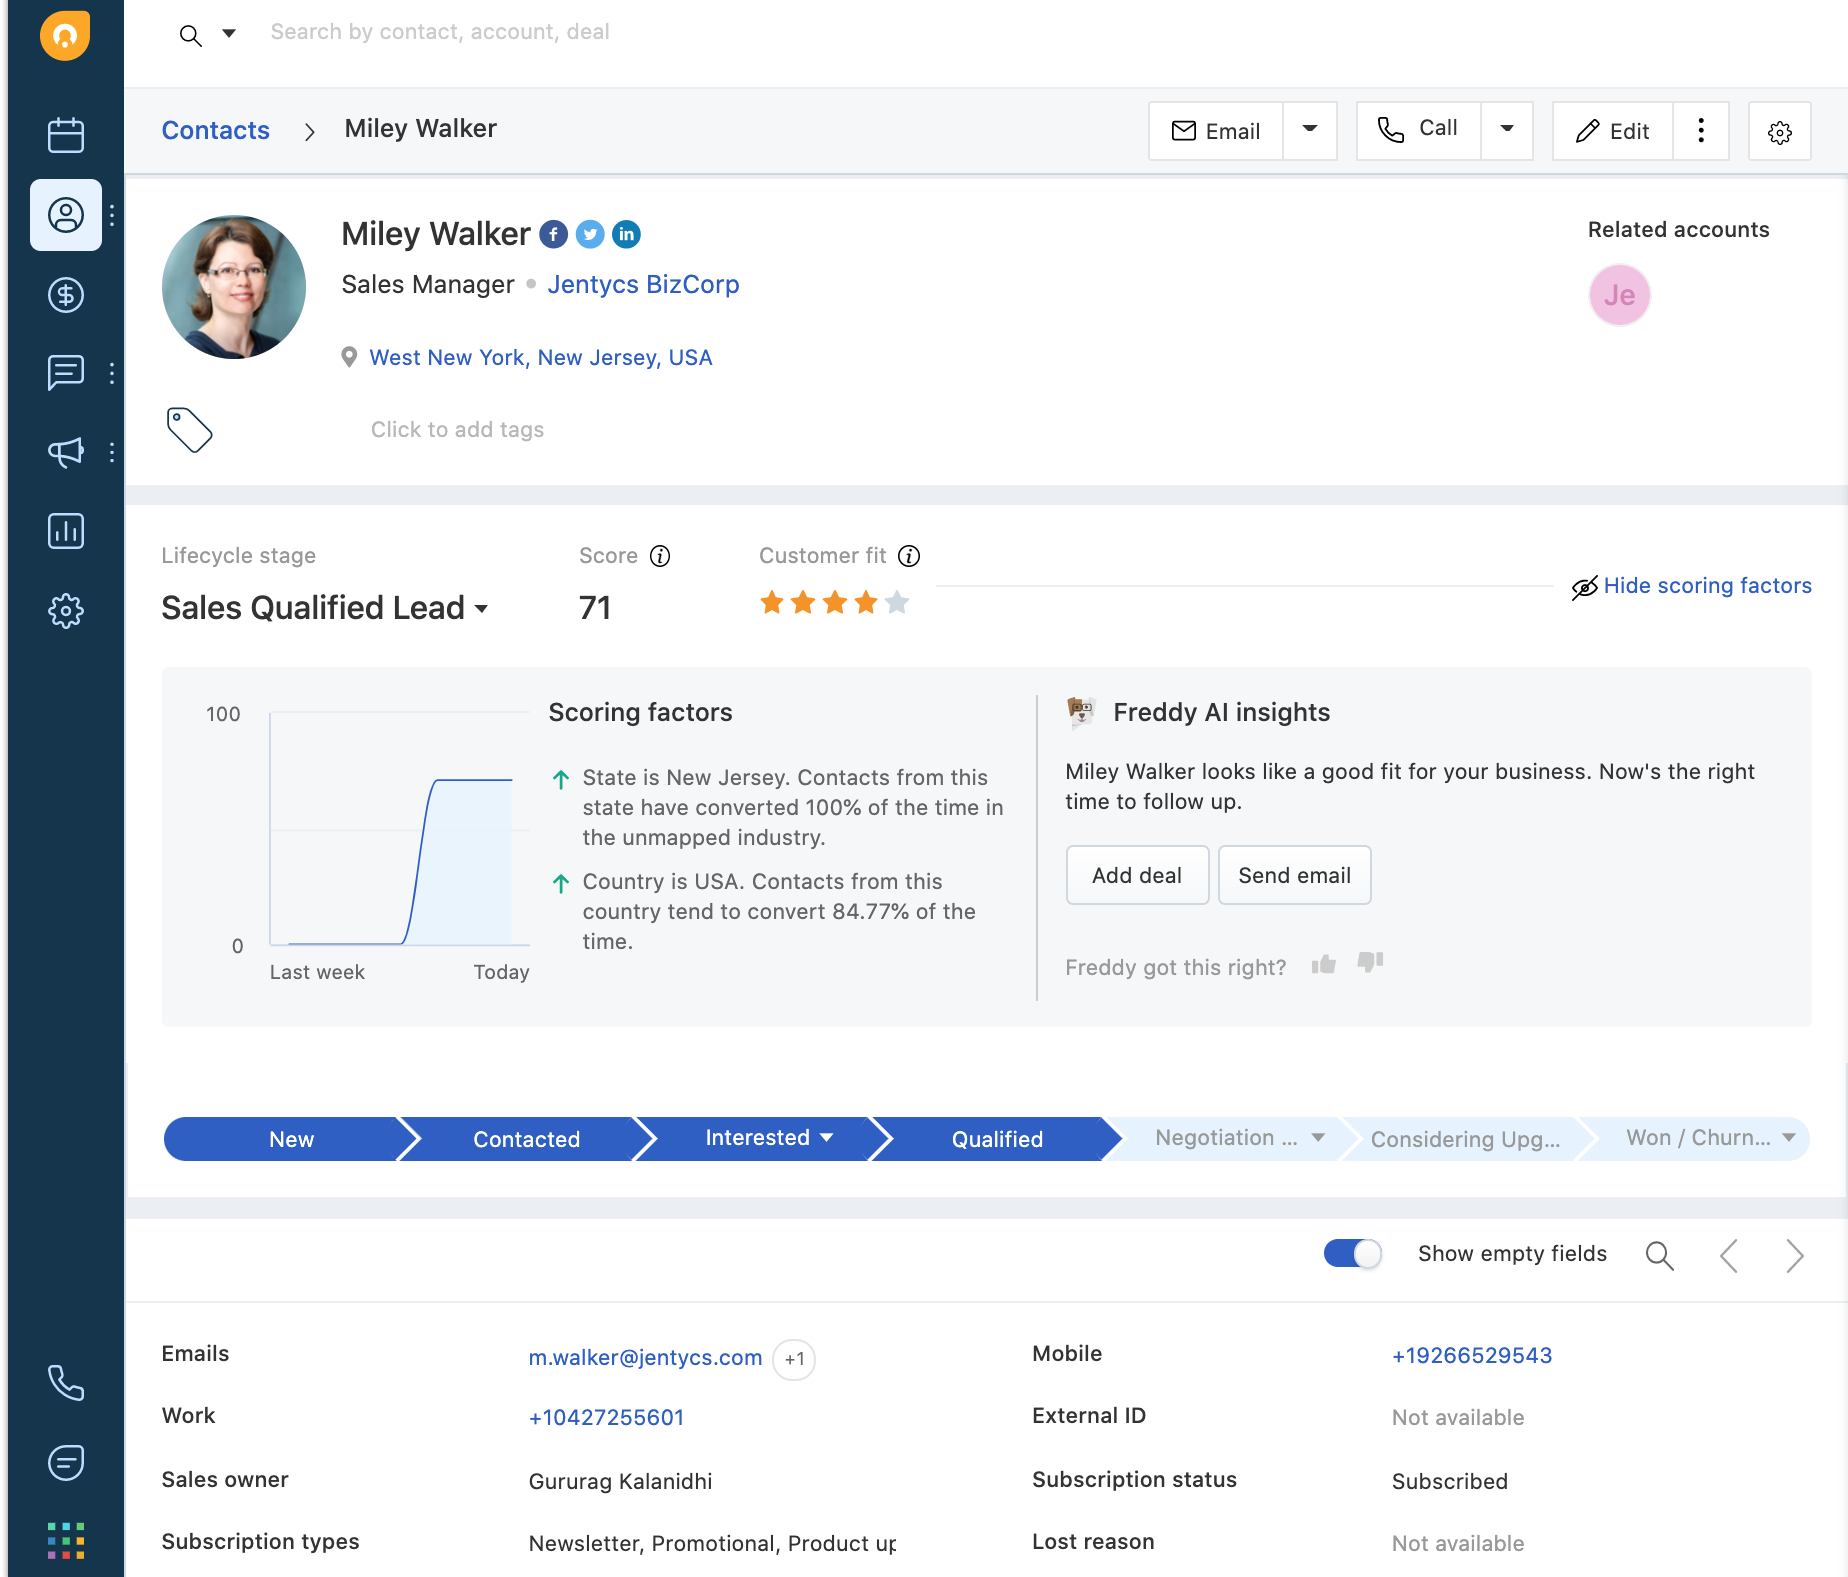Open the Email button's dropdown arrow
Viewport: 1848px width, 1577px height.
pyautogui.click(x=1310, y=130)
